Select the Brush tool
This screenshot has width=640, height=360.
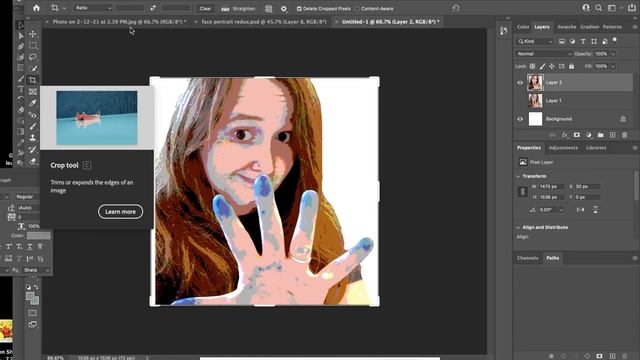(33, 126)
